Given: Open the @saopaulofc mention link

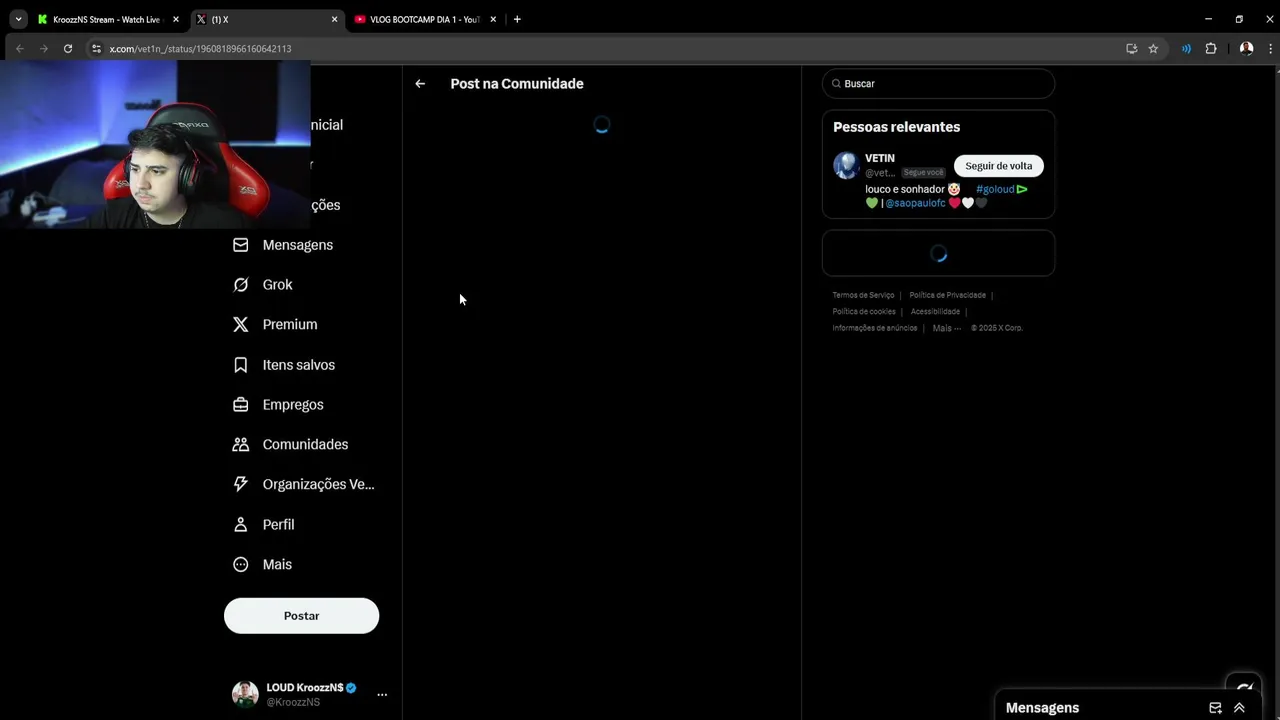Looking at the screenshot, I should tap(915, 203).
